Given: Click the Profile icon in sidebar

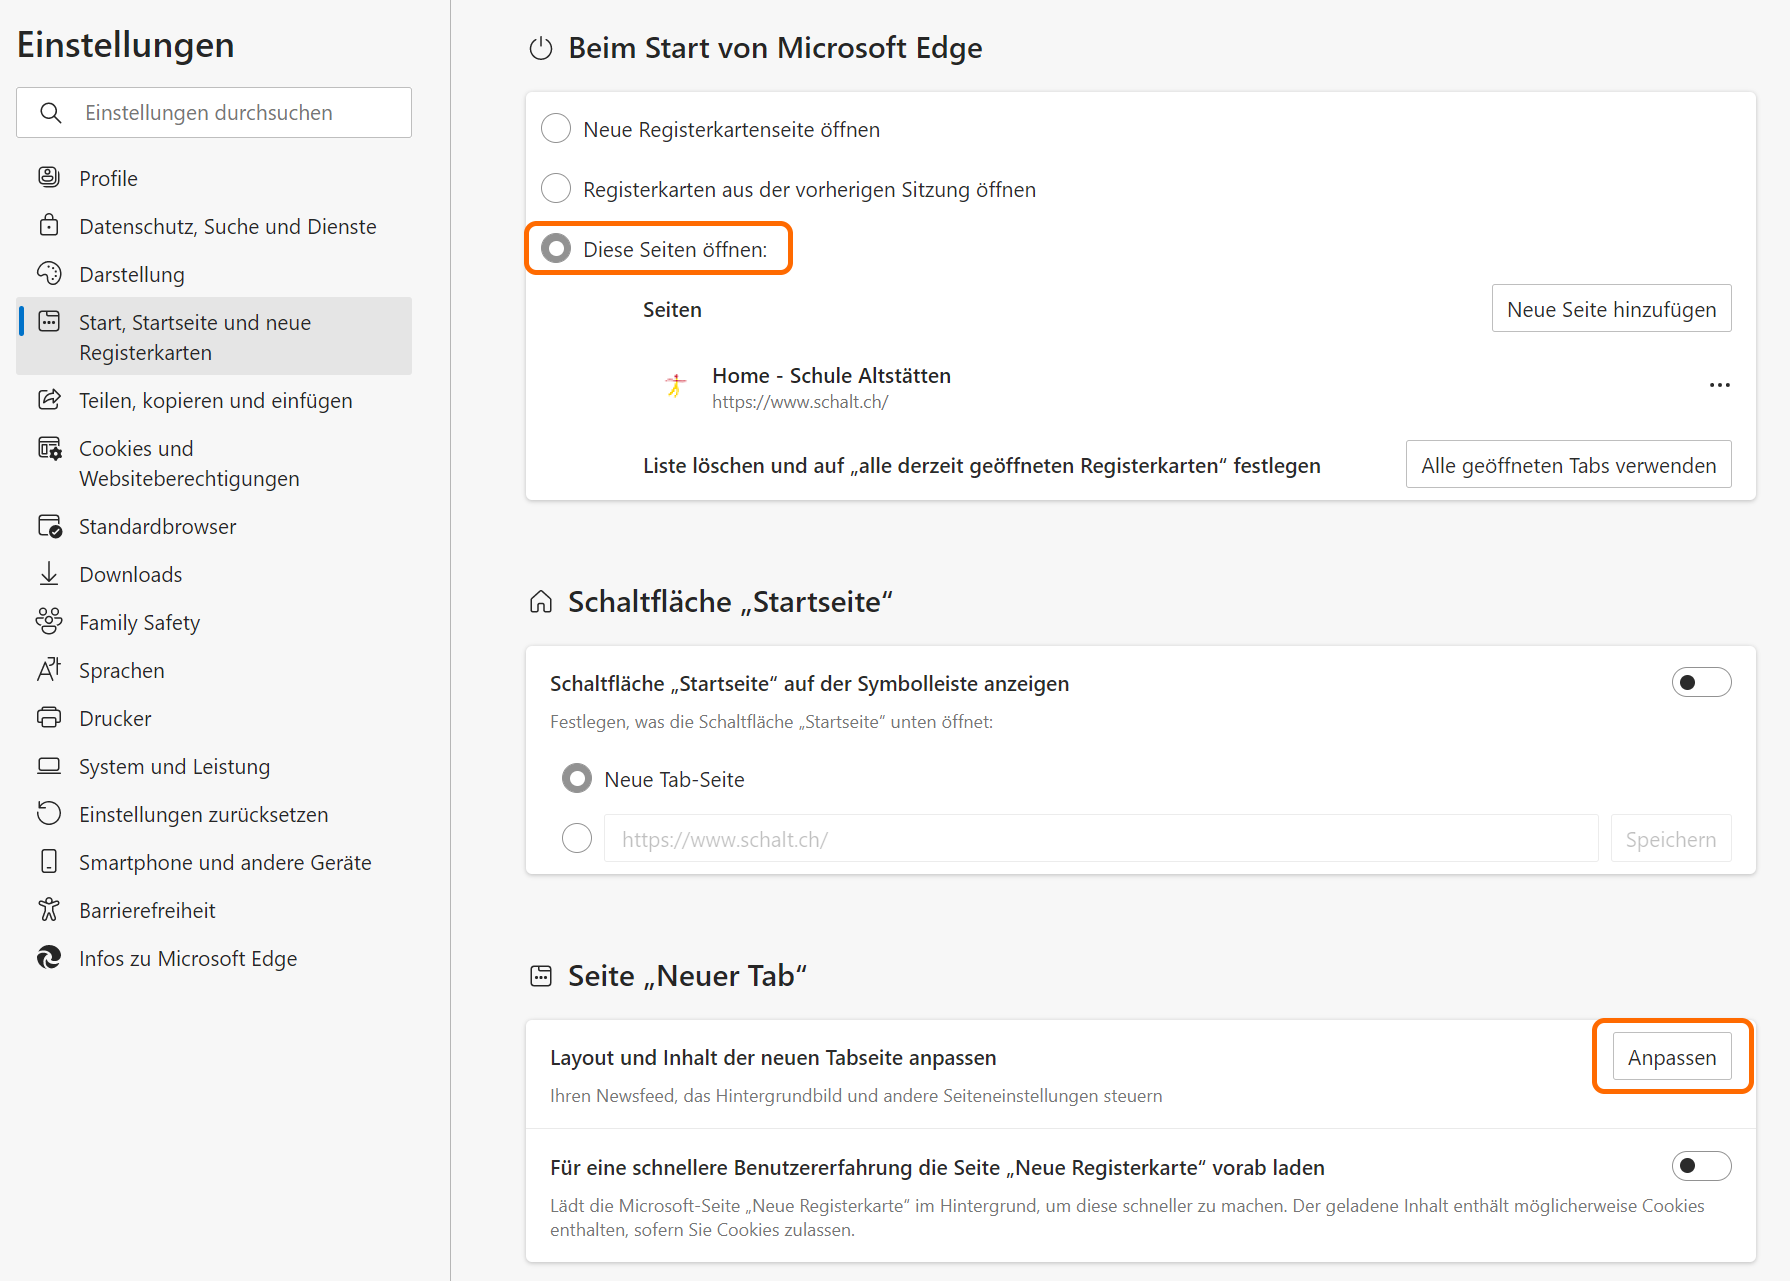Looking at the screenshot, I should coord(48,178).
